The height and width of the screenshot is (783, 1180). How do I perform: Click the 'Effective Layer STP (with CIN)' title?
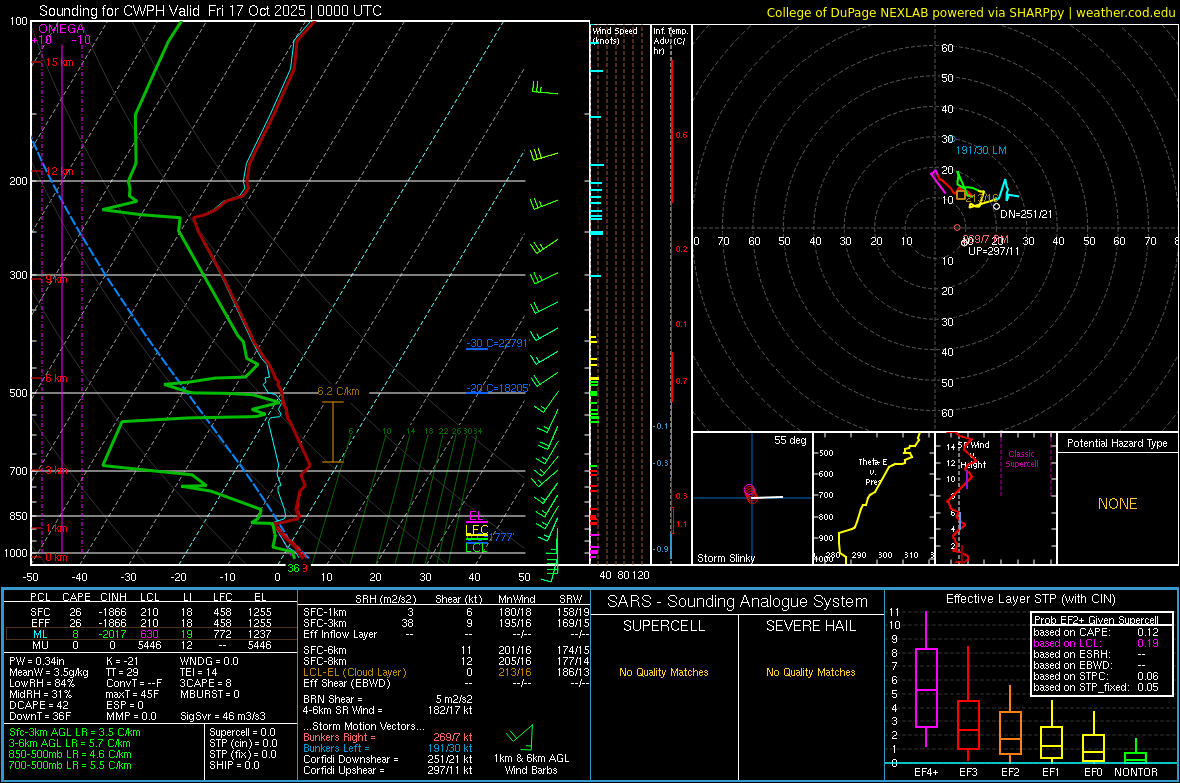click(x=1030, y=599)
